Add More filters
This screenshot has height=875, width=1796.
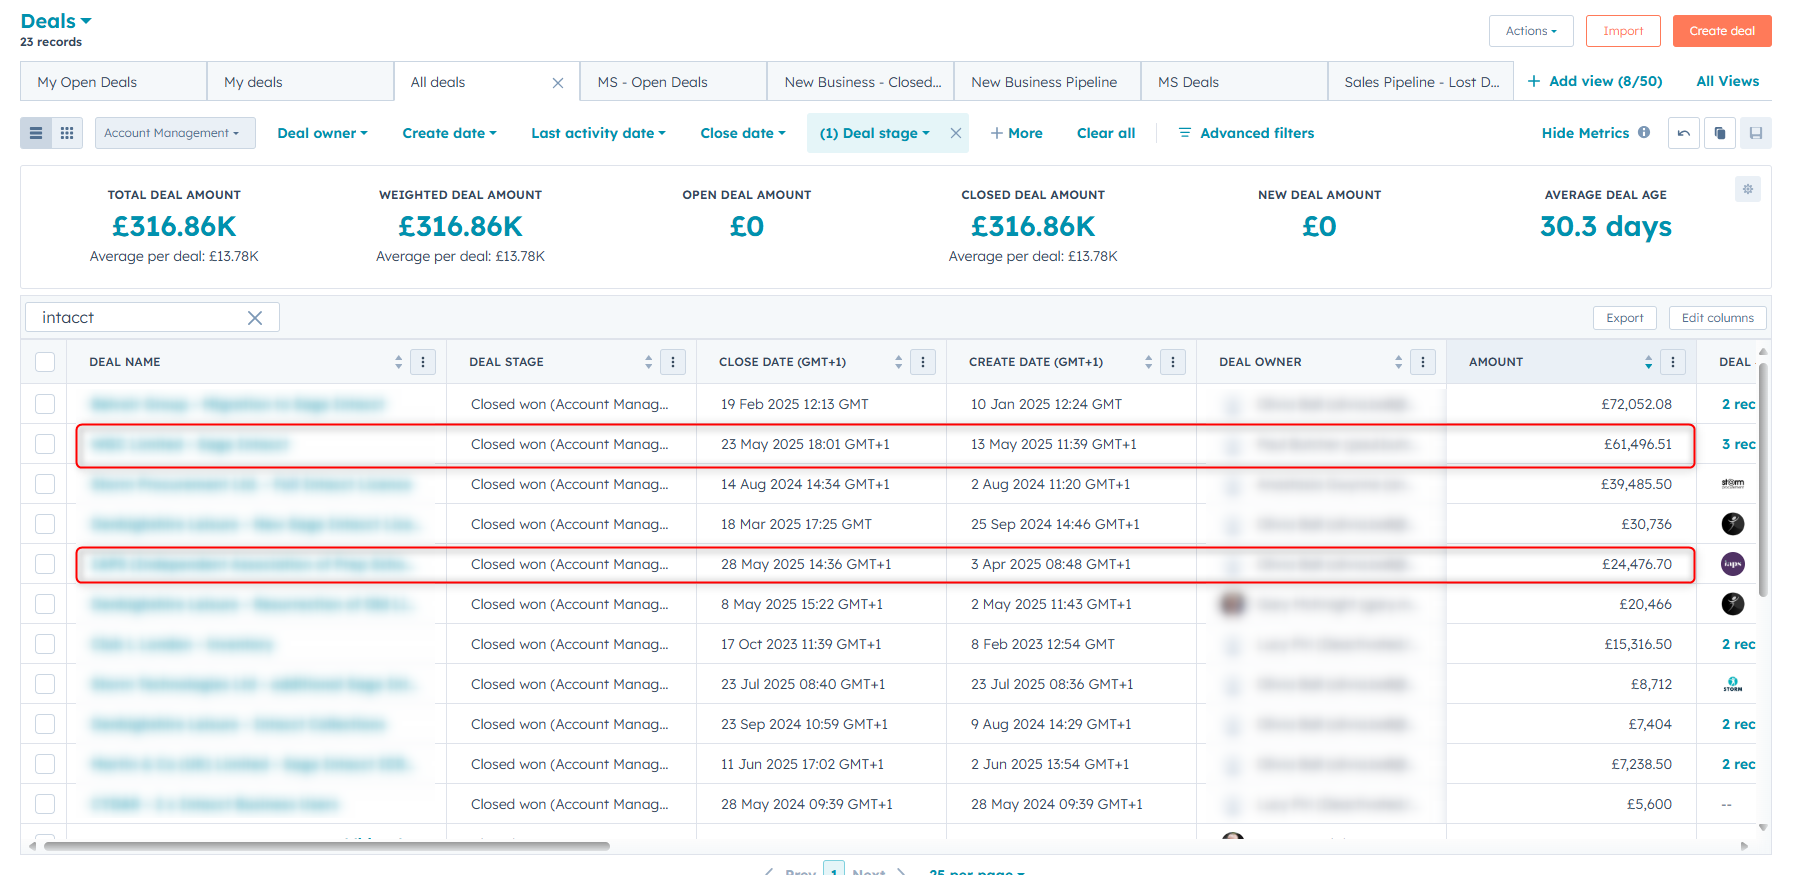[x=1016, y=133]
